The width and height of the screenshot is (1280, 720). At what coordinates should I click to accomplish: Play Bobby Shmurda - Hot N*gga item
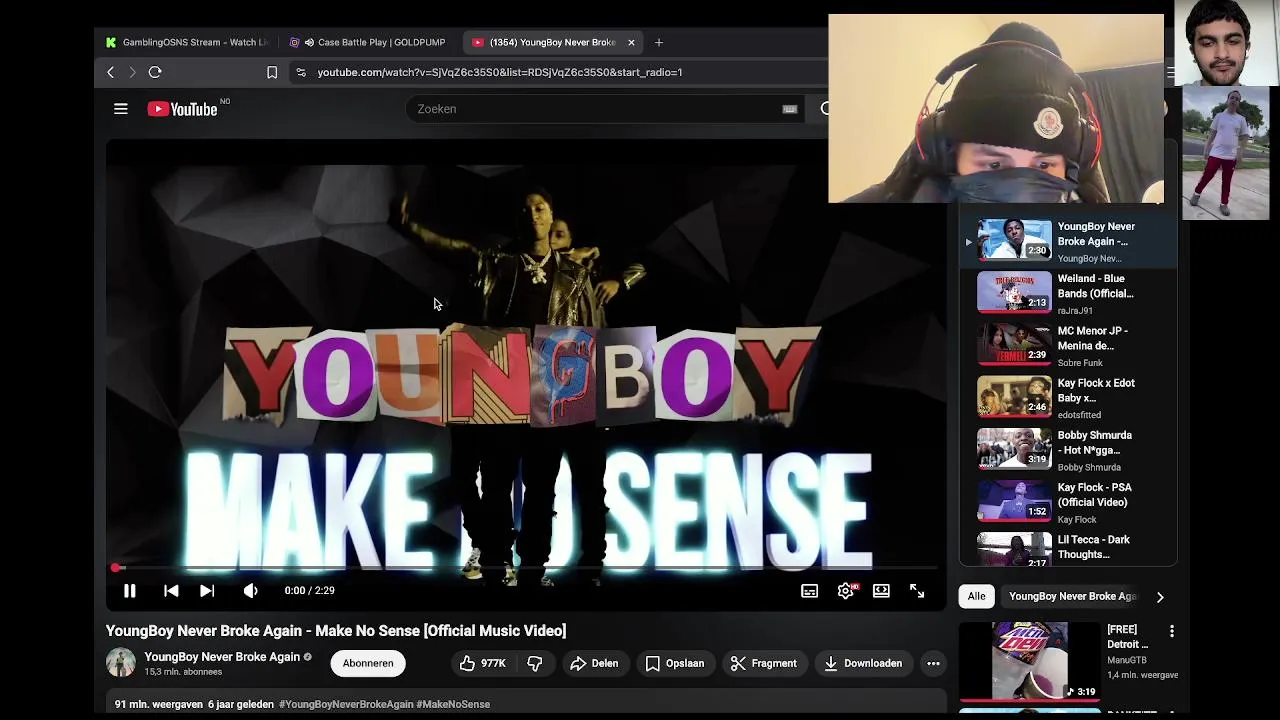1066,449
